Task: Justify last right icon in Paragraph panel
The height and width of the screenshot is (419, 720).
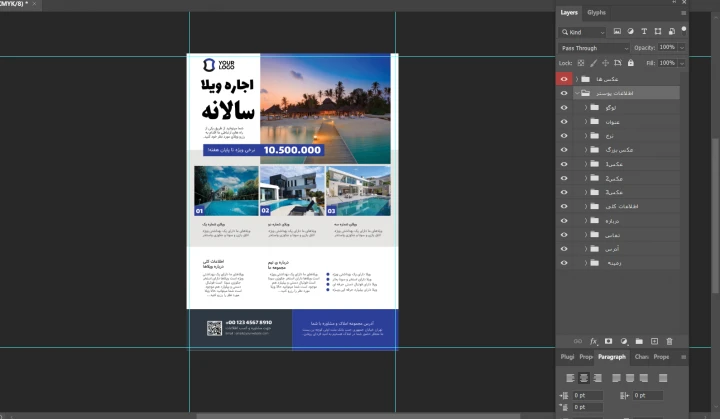Action: click(x=644, y=378)
